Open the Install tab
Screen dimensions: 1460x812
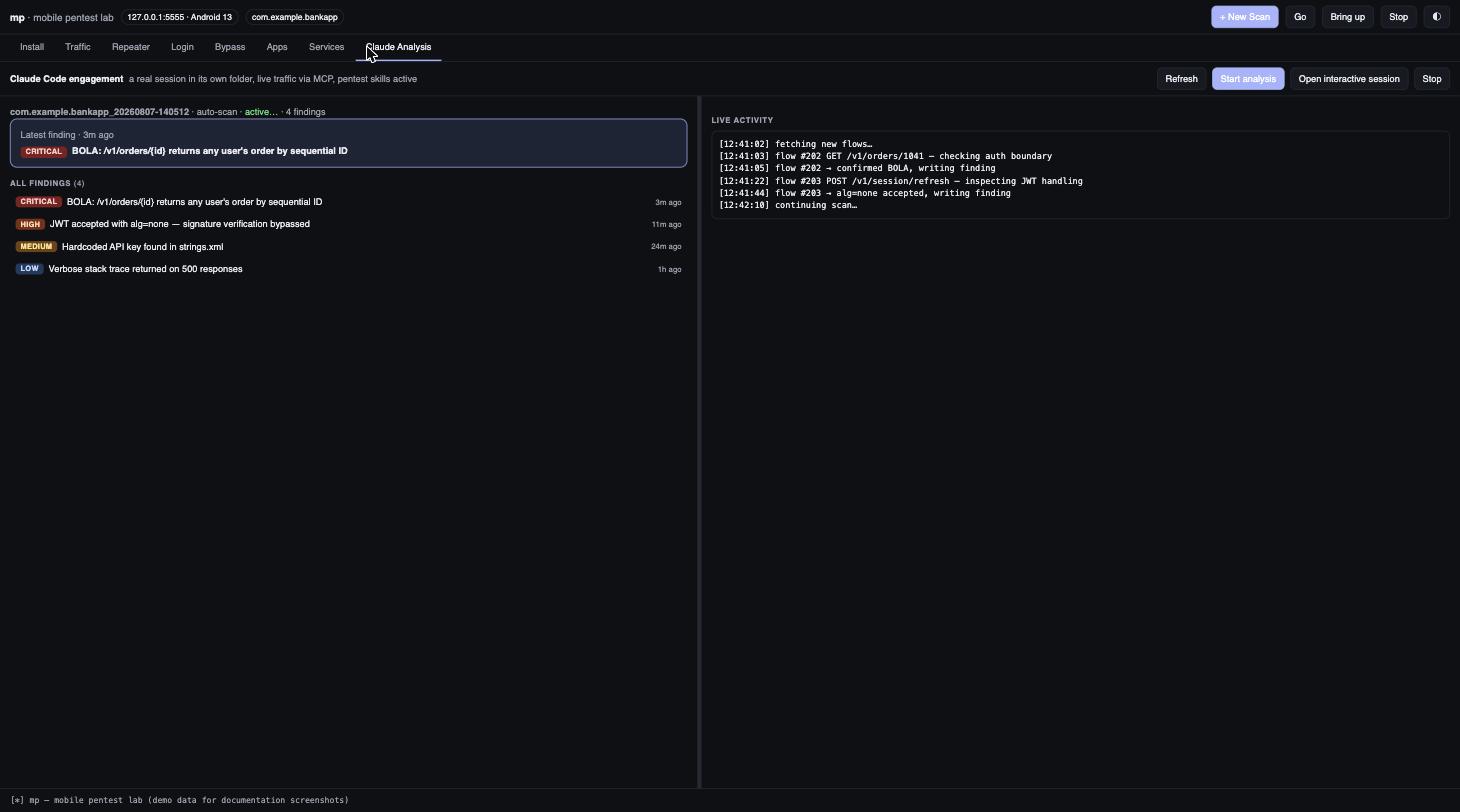[32, 47]
